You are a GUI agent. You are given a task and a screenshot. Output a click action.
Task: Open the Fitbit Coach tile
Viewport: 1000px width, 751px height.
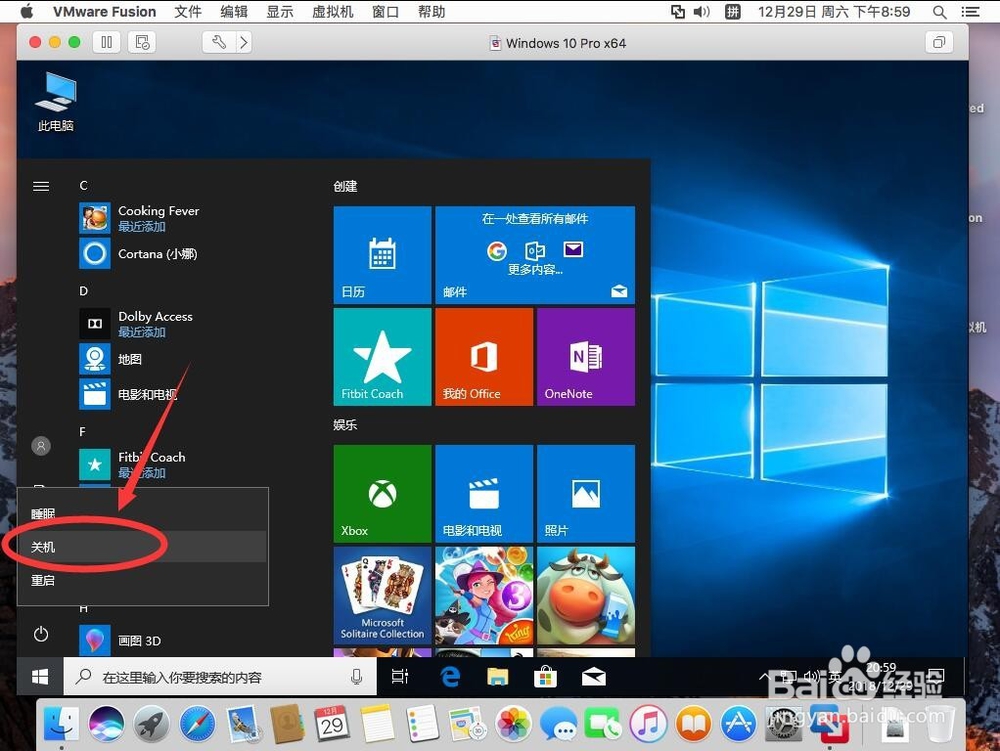coord(382,356)
